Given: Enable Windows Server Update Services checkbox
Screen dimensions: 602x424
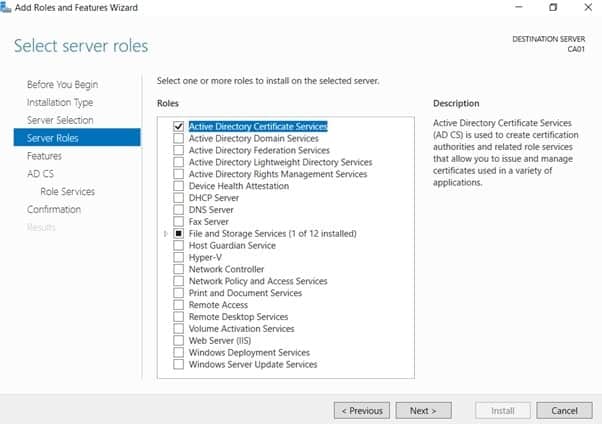Looking at the screenshot, I should (179, 365).
